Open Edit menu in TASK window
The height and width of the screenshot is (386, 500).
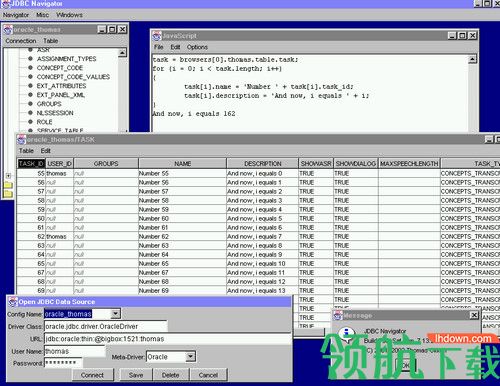(x=46, y=151)
